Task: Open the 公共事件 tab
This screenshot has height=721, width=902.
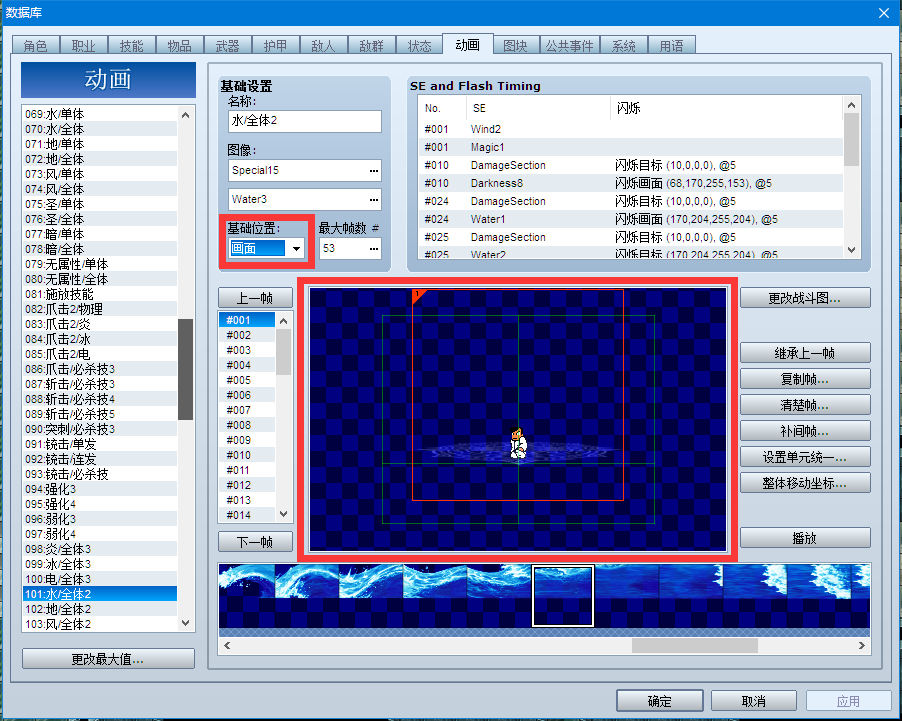Action: 570,45
